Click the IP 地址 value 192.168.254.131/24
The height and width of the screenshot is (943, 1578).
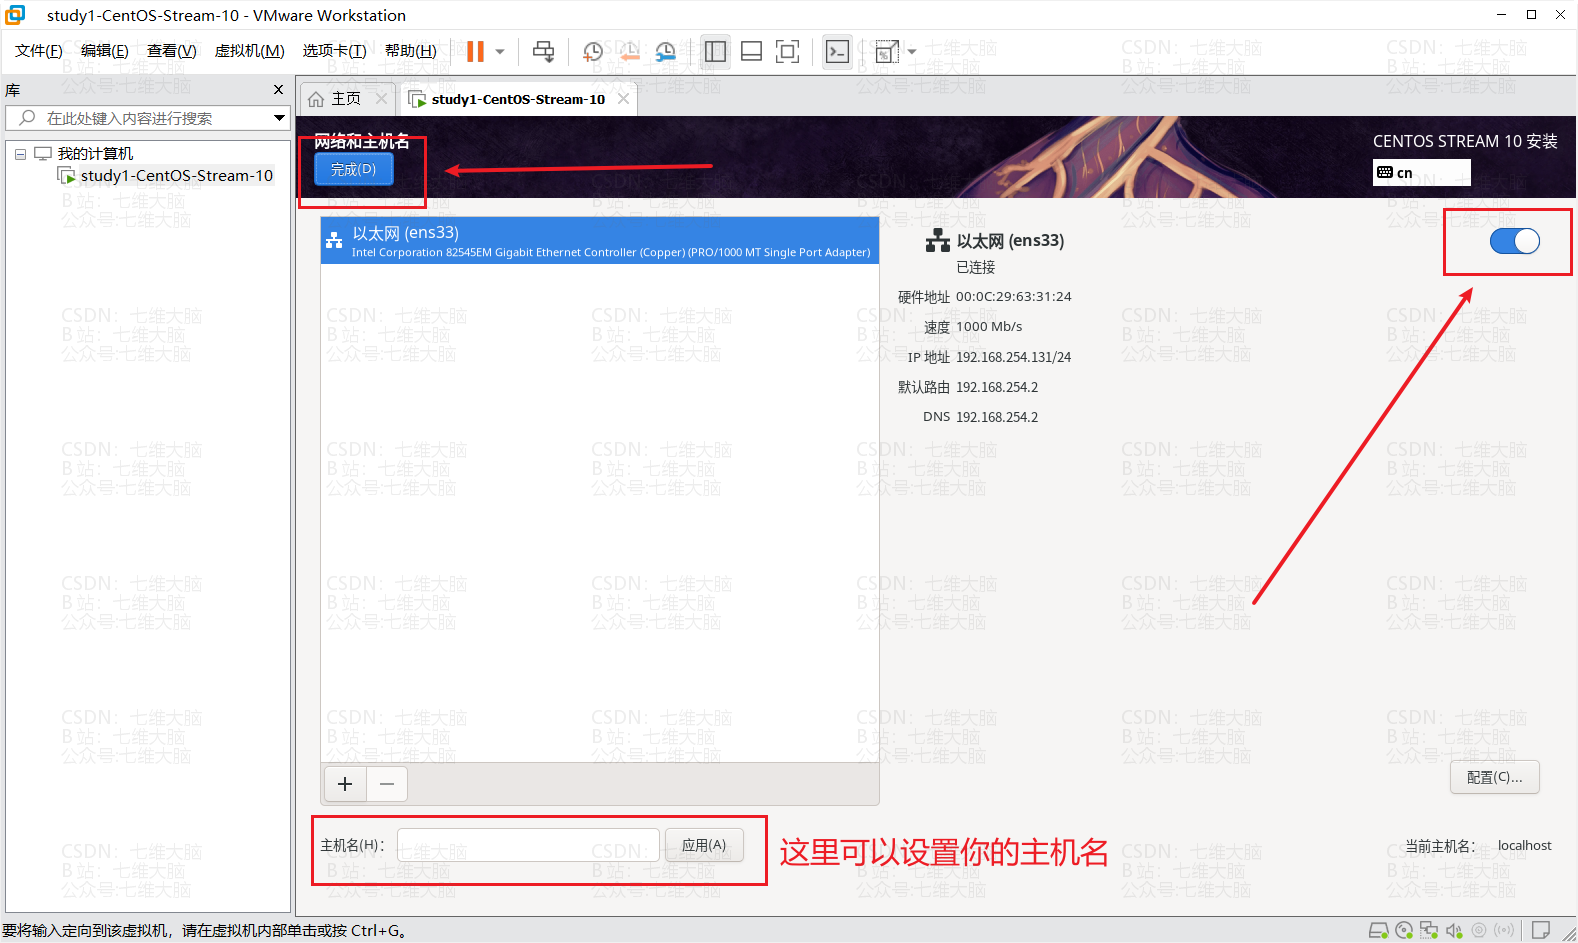[x=1013, y=357]
